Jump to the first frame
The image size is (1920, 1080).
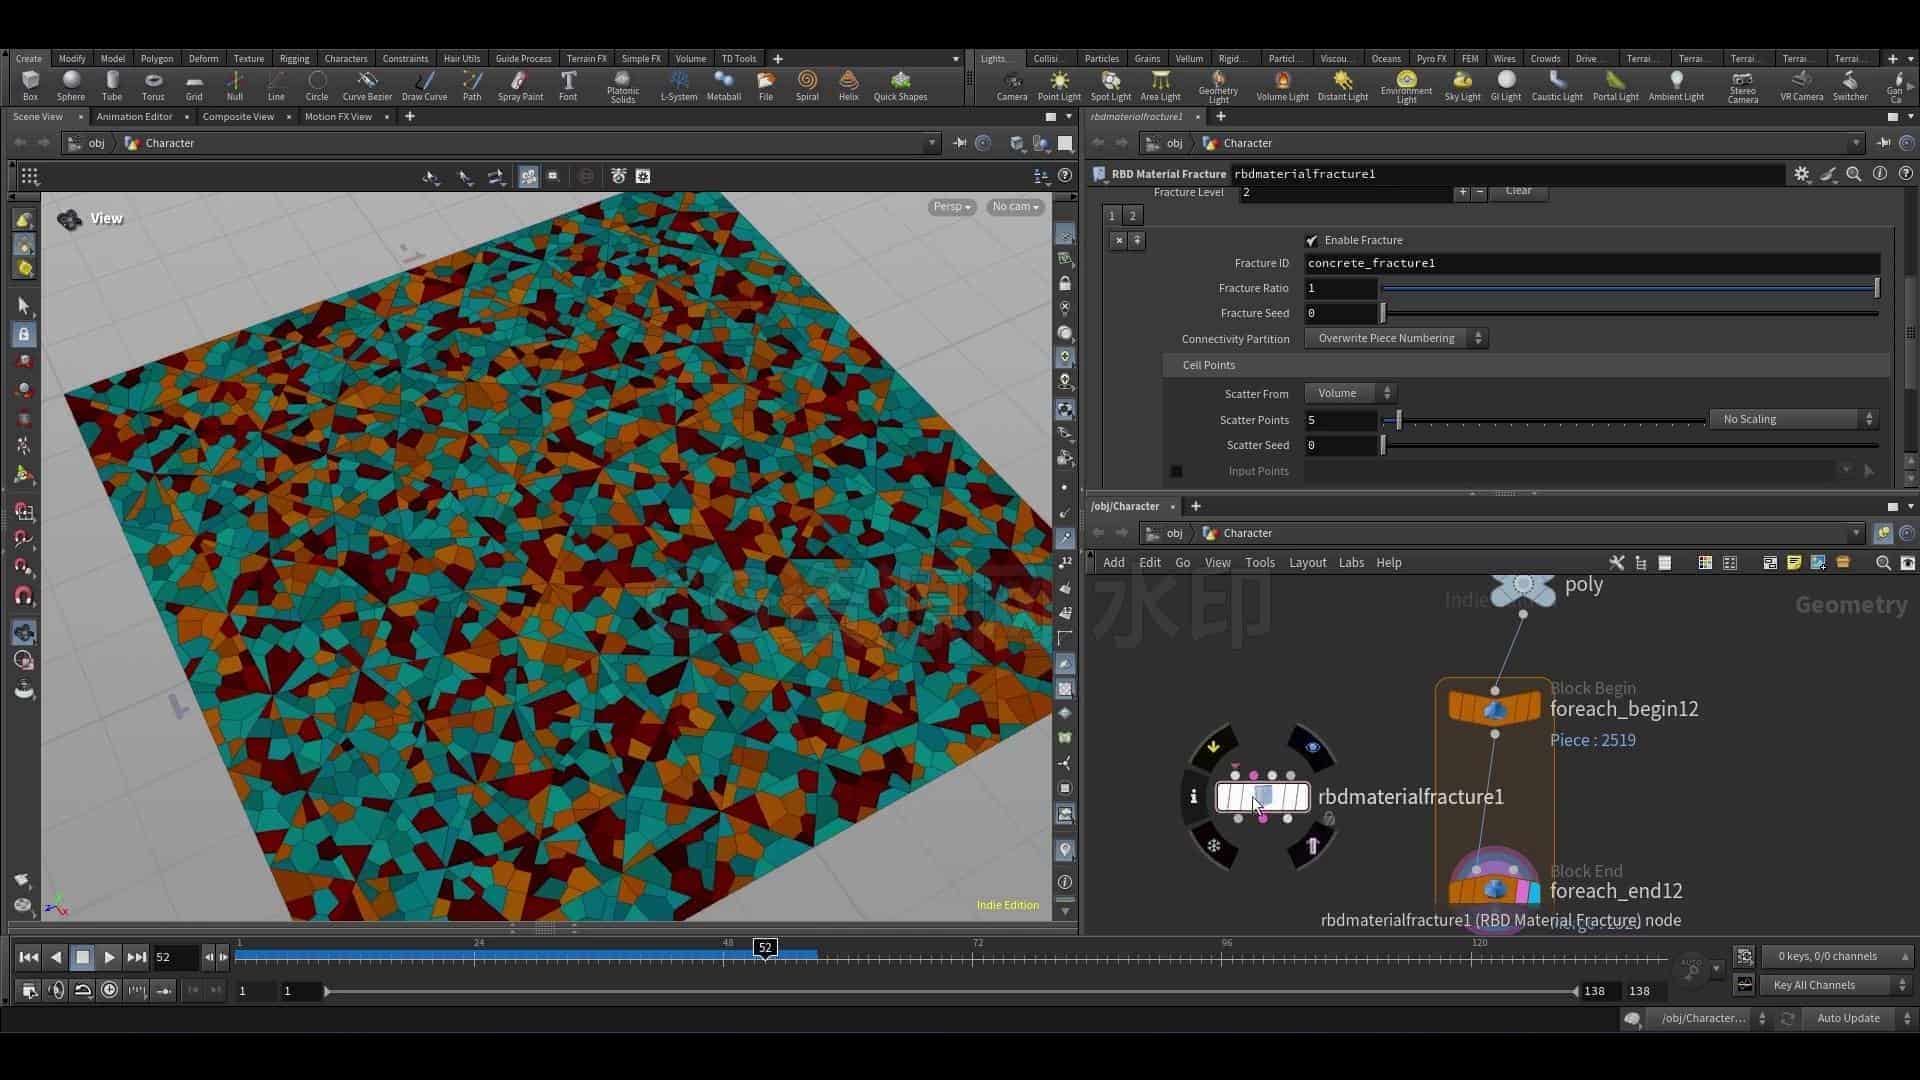(29, 957)
